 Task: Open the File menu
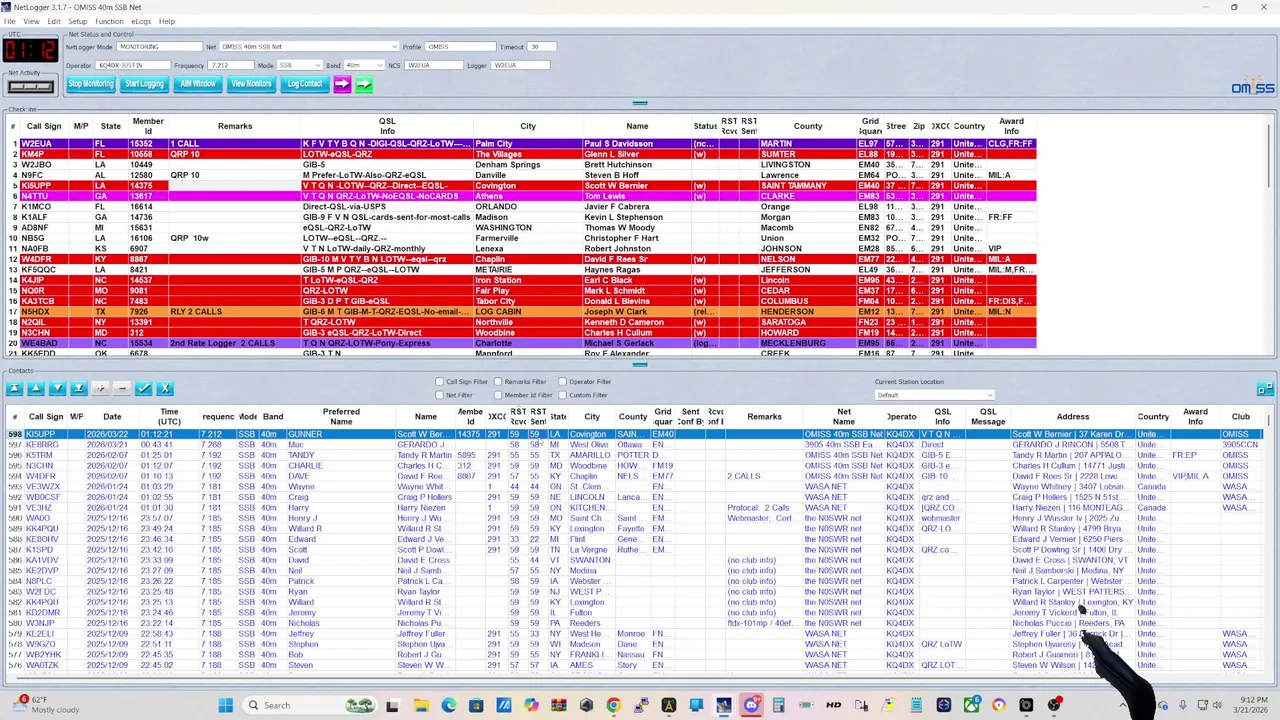tap(10, 21)
